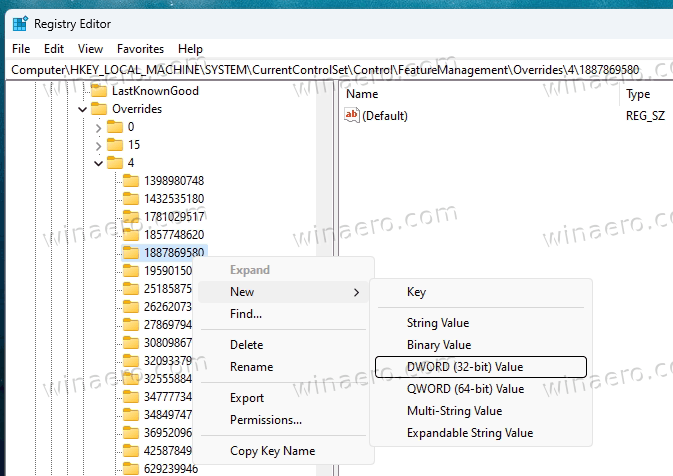This screenshot has height=476, width=673.
Task: Choose Rename from the context menu
Action: click(x=284, y=367)
